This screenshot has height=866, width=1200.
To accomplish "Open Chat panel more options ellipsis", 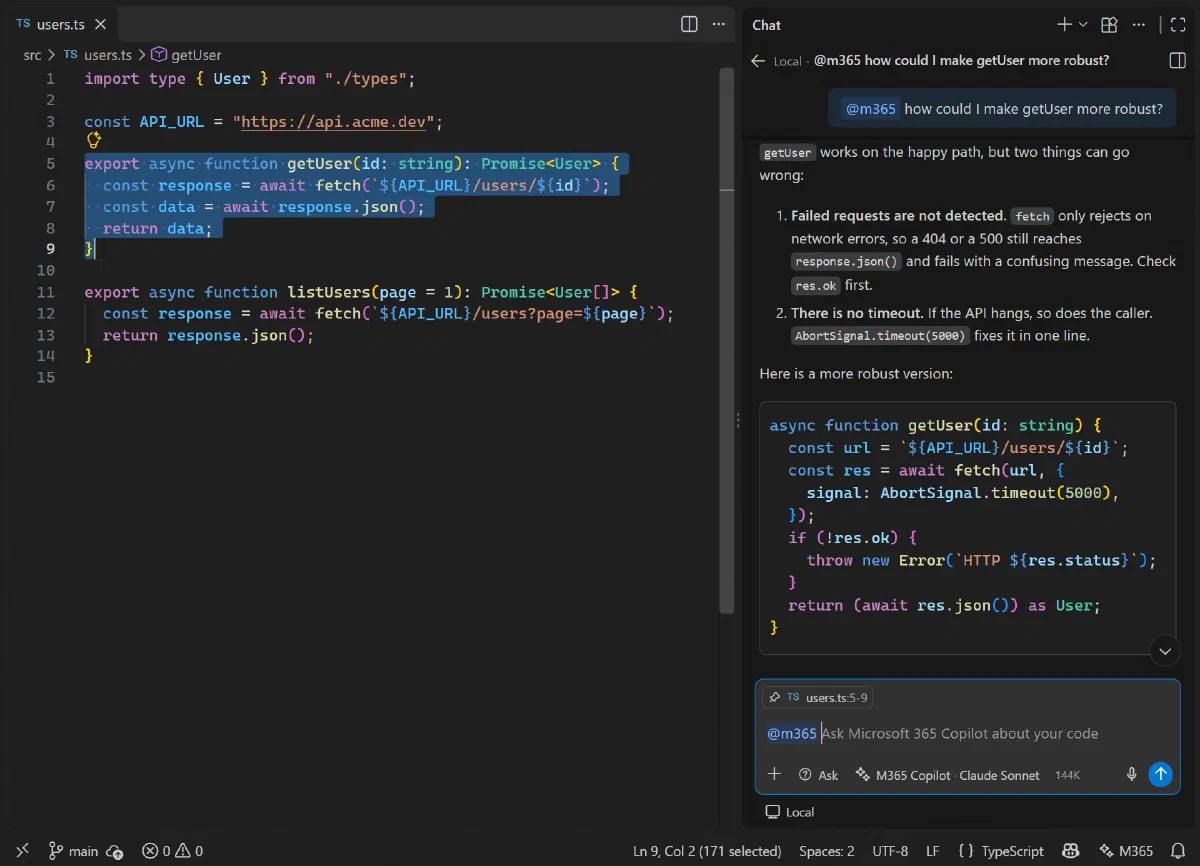I will 1139,24.
